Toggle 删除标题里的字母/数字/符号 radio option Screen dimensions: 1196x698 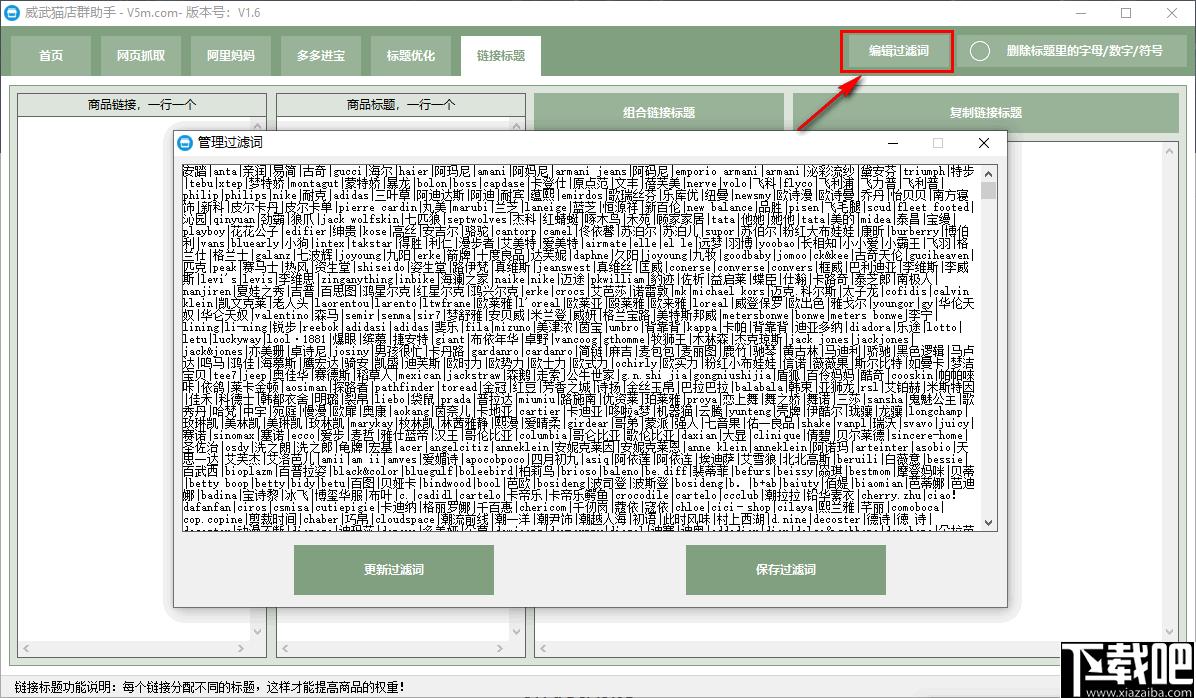(x=980, y=51)
